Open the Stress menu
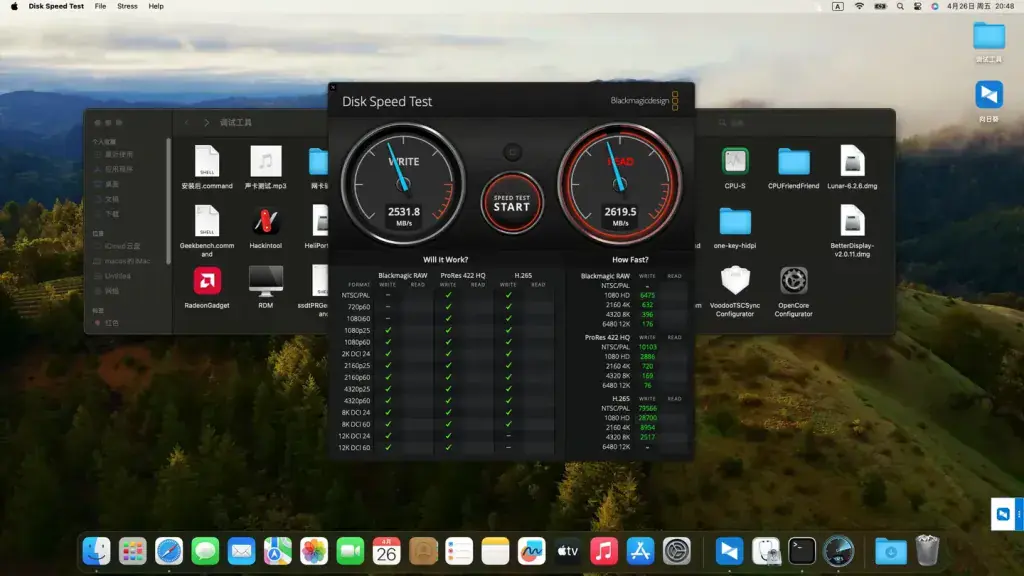This screenshot has height=576, width=1024. (127, 6)
